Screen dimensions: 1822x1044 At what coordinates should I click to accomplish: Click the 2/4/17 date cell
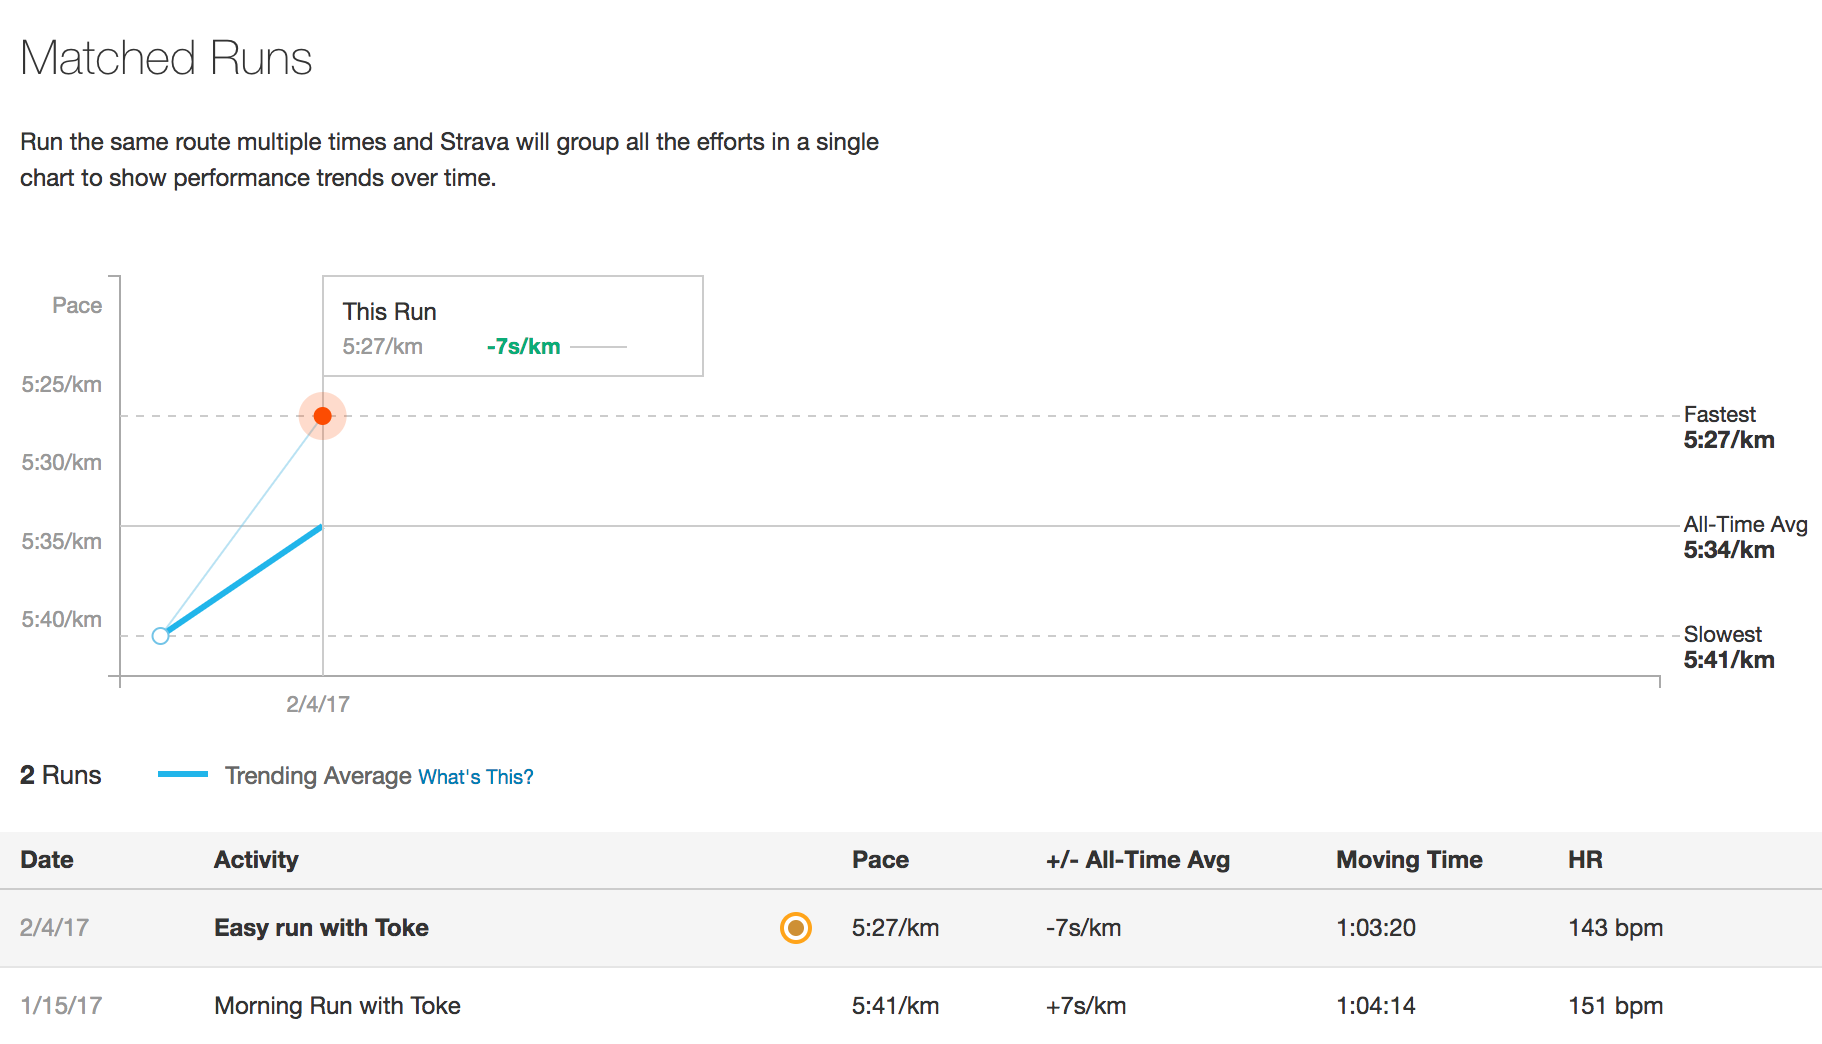click(54, 928)
